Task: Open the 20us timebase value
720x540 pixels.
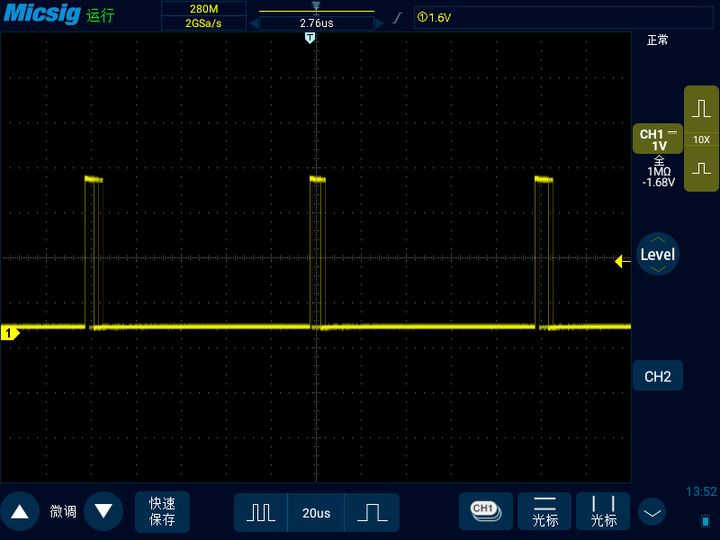Action: pos(316,512)
